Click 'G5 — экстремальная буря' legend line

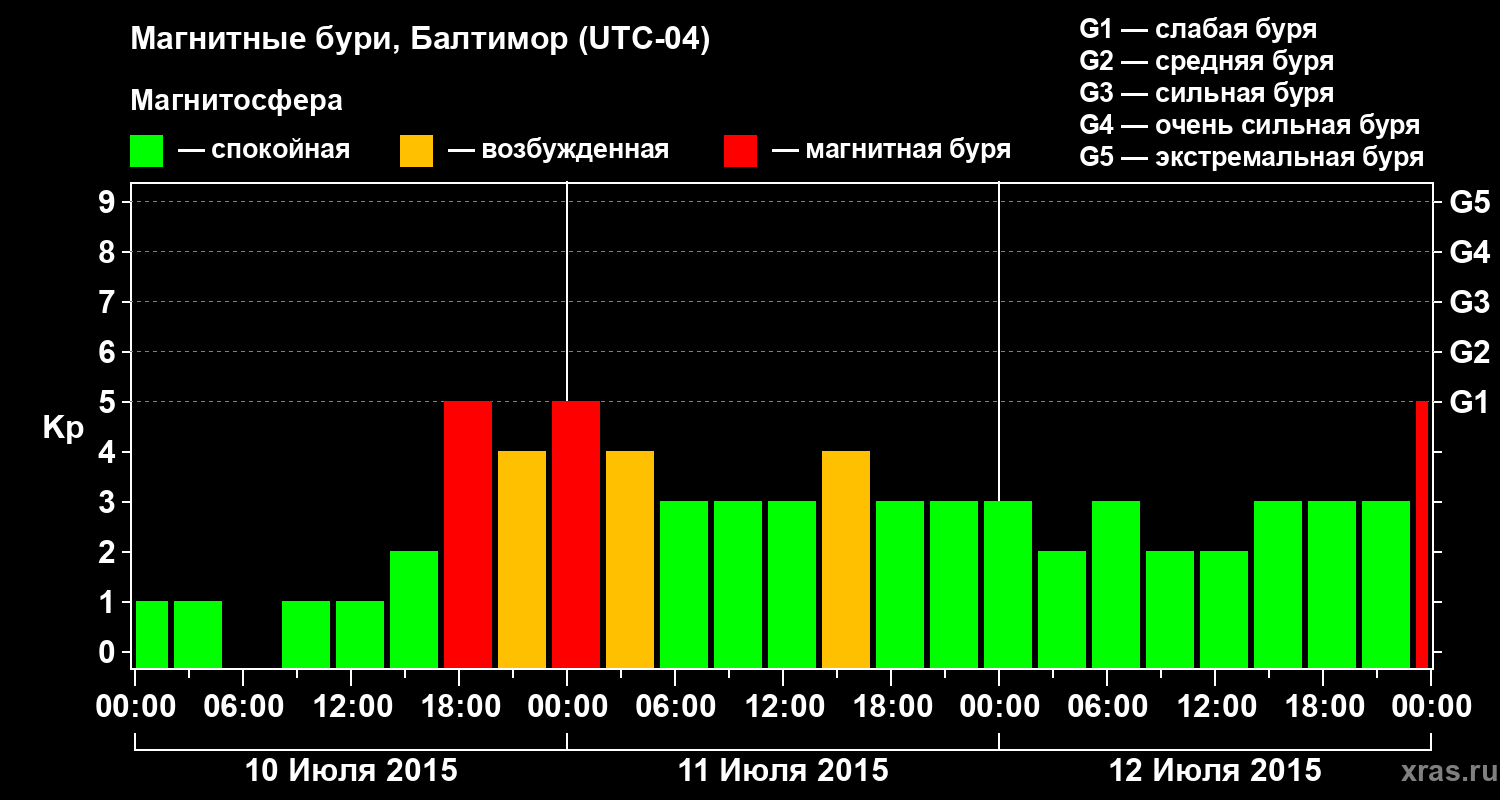[x=1251, y=157]
